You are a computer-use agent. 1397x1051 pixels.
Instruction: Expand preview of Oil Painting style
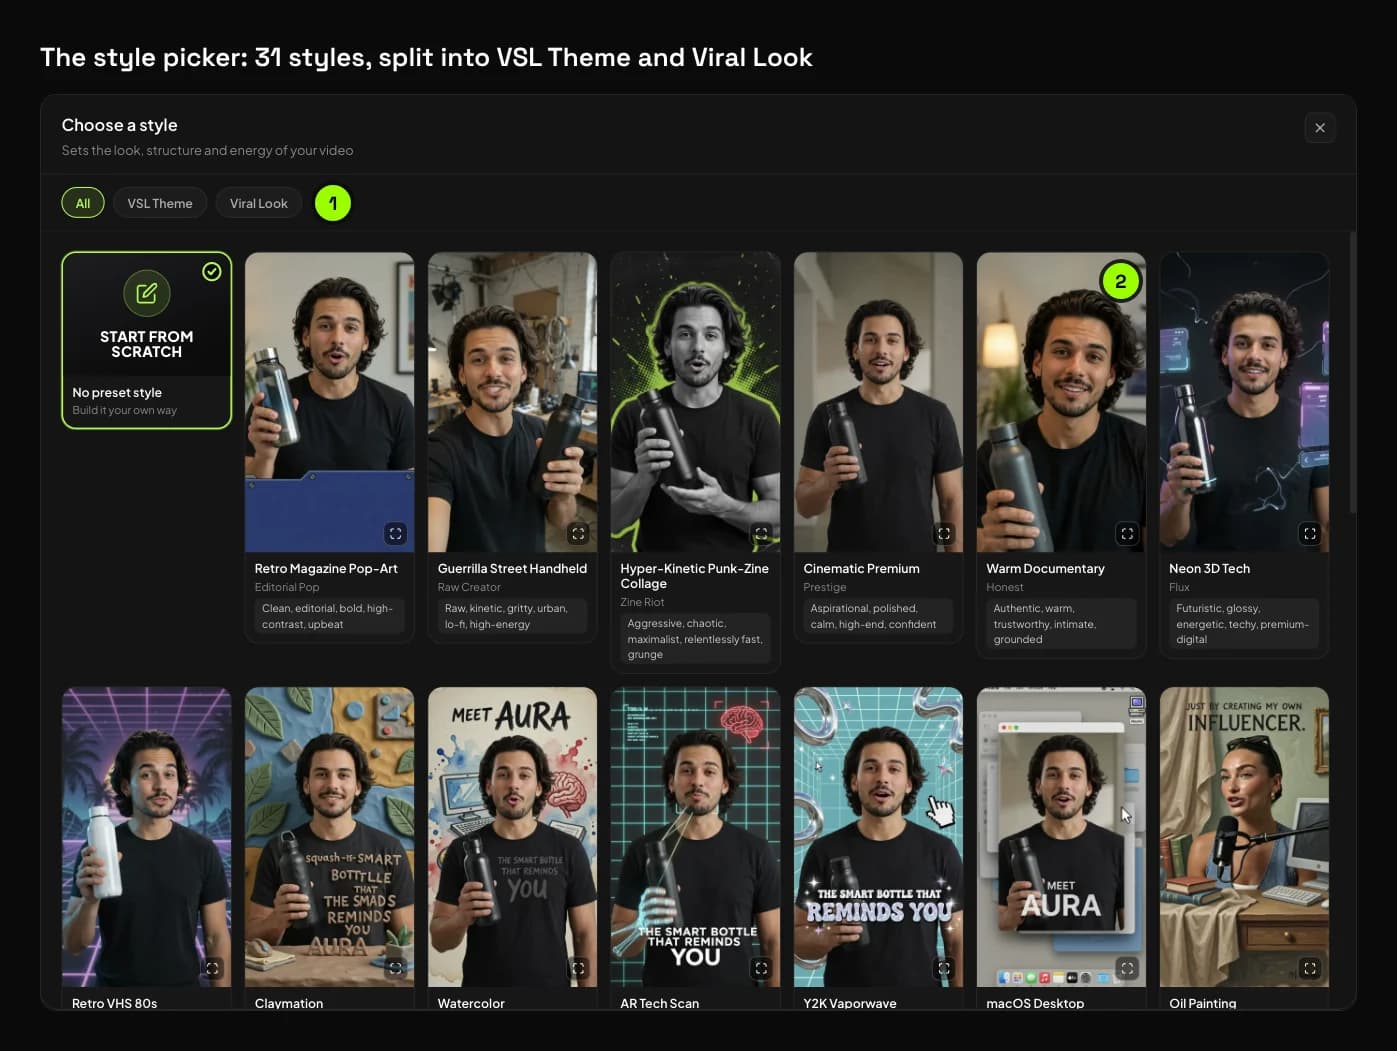[1310, 968]
